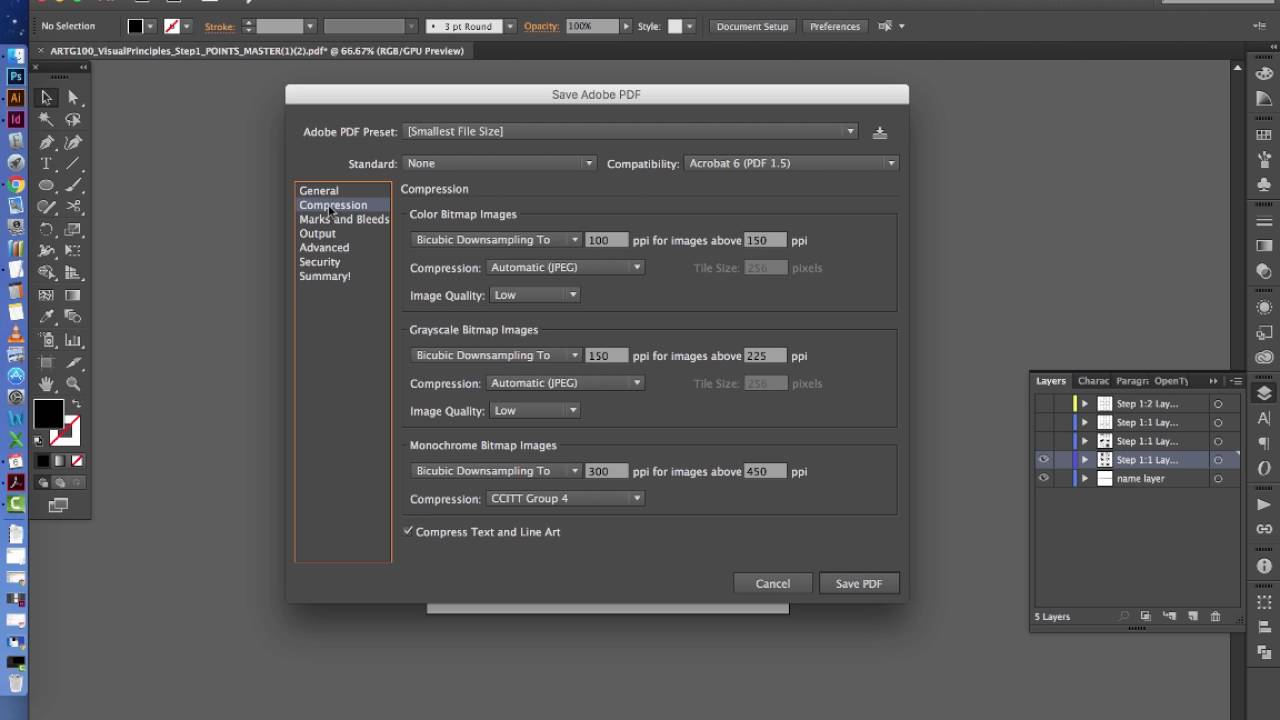The width and height of the screenshot is (1280, 720).
Task: Expand the Step 1:2 layer triangle
Action: tap(1085, 404)
